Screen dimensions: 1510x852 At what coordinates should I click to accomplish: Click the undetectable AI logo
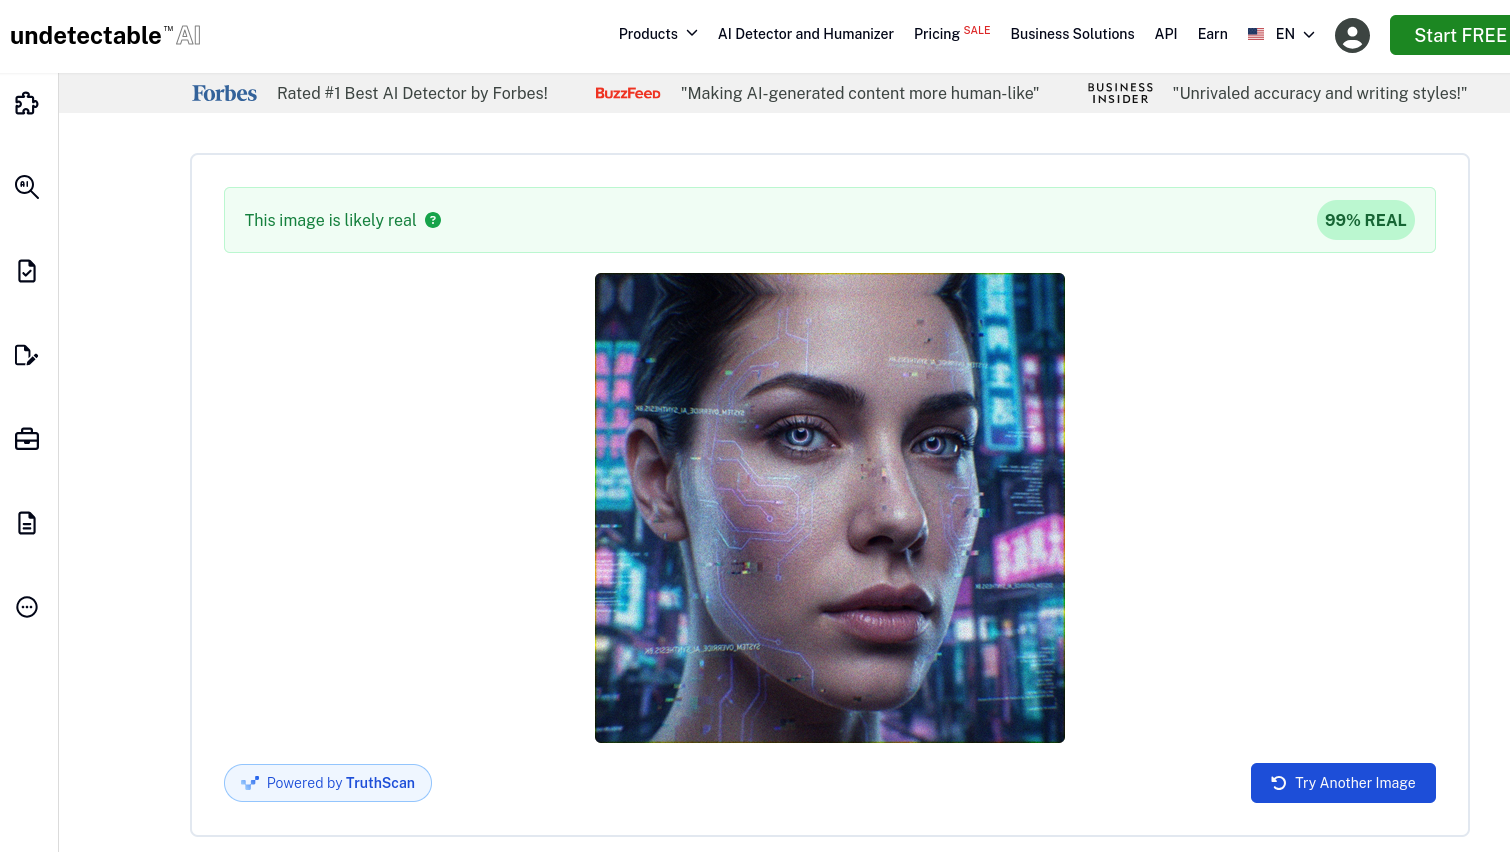click(105, 34)
